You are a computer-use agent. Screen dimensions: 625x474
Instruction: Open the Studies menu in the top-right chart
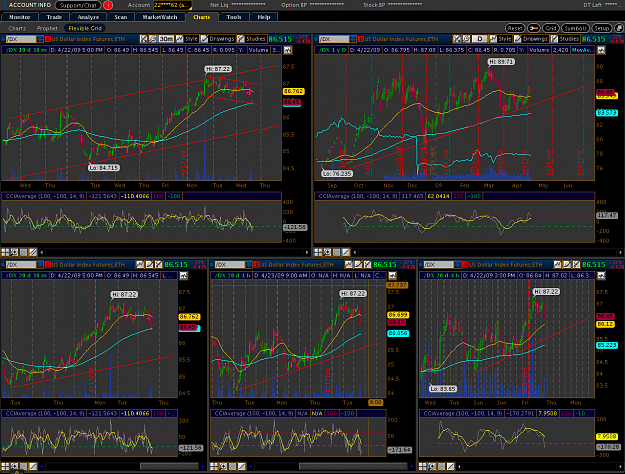coord(564,39)
